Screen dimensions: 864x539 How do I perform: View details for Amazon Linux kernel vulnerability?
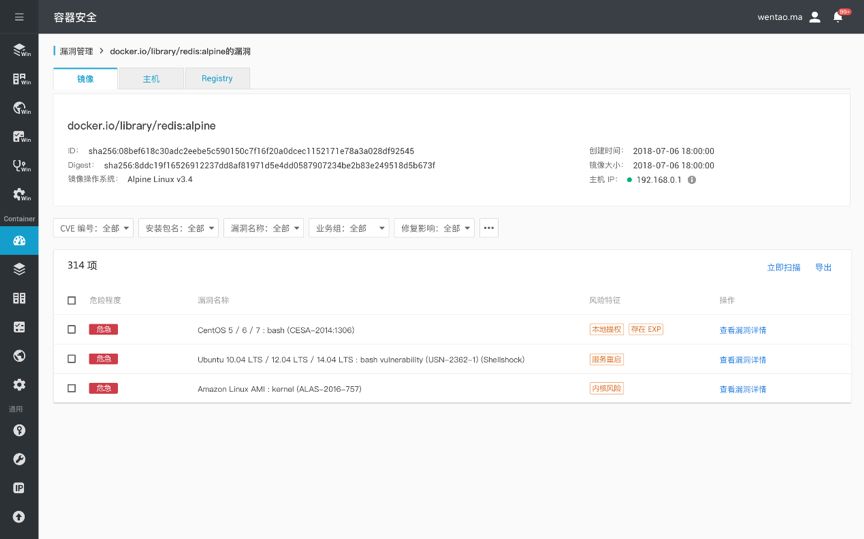(743, 389)
